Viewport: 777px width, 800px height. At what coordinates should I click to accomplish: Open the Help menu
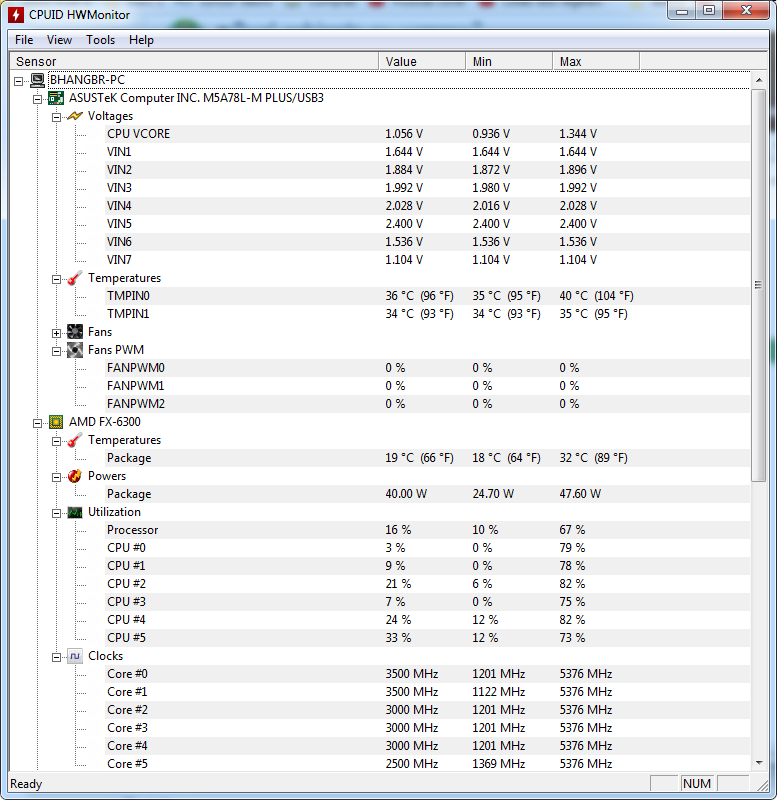[141, 40]
